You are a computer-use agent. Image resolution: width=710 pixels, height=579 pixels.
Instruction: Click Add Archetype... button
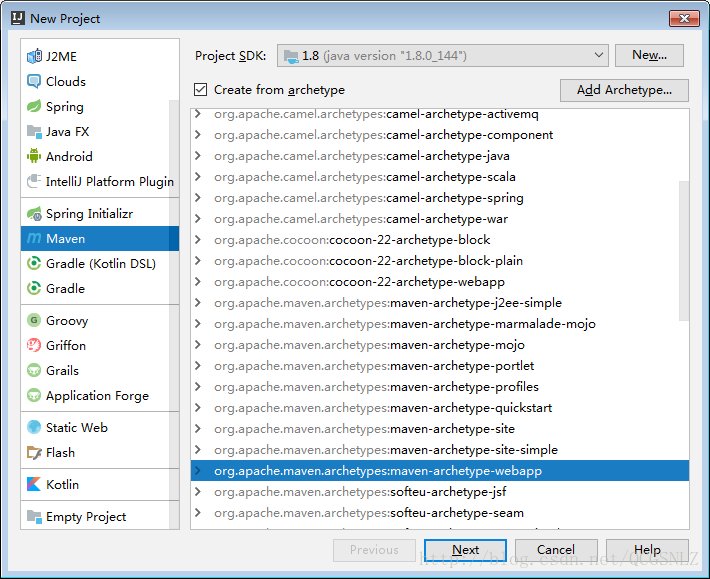[624, 90]
